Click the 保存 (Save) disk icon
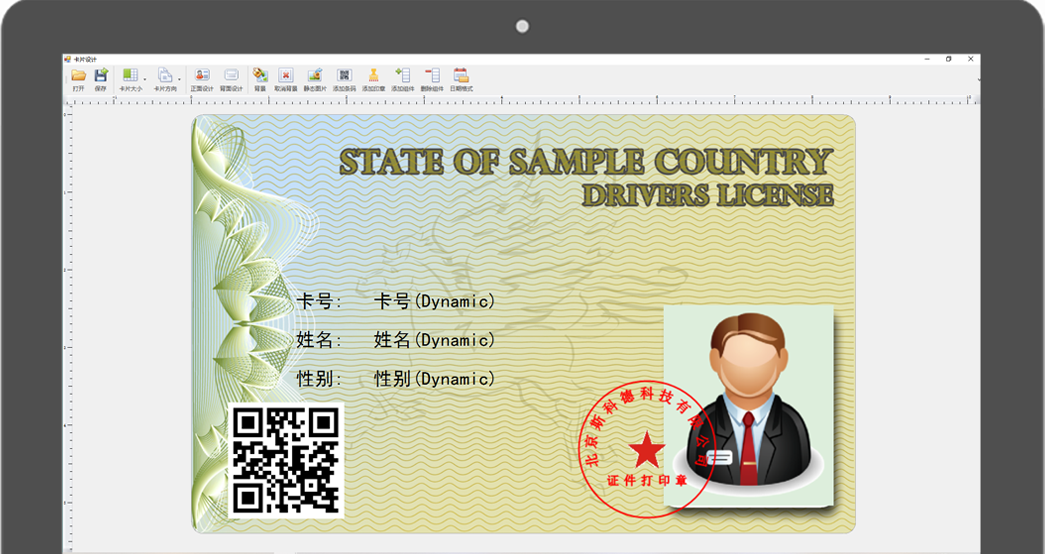The width and height of the screenshot is (1046, 554). pyautogui.click(x=101, y=75)
